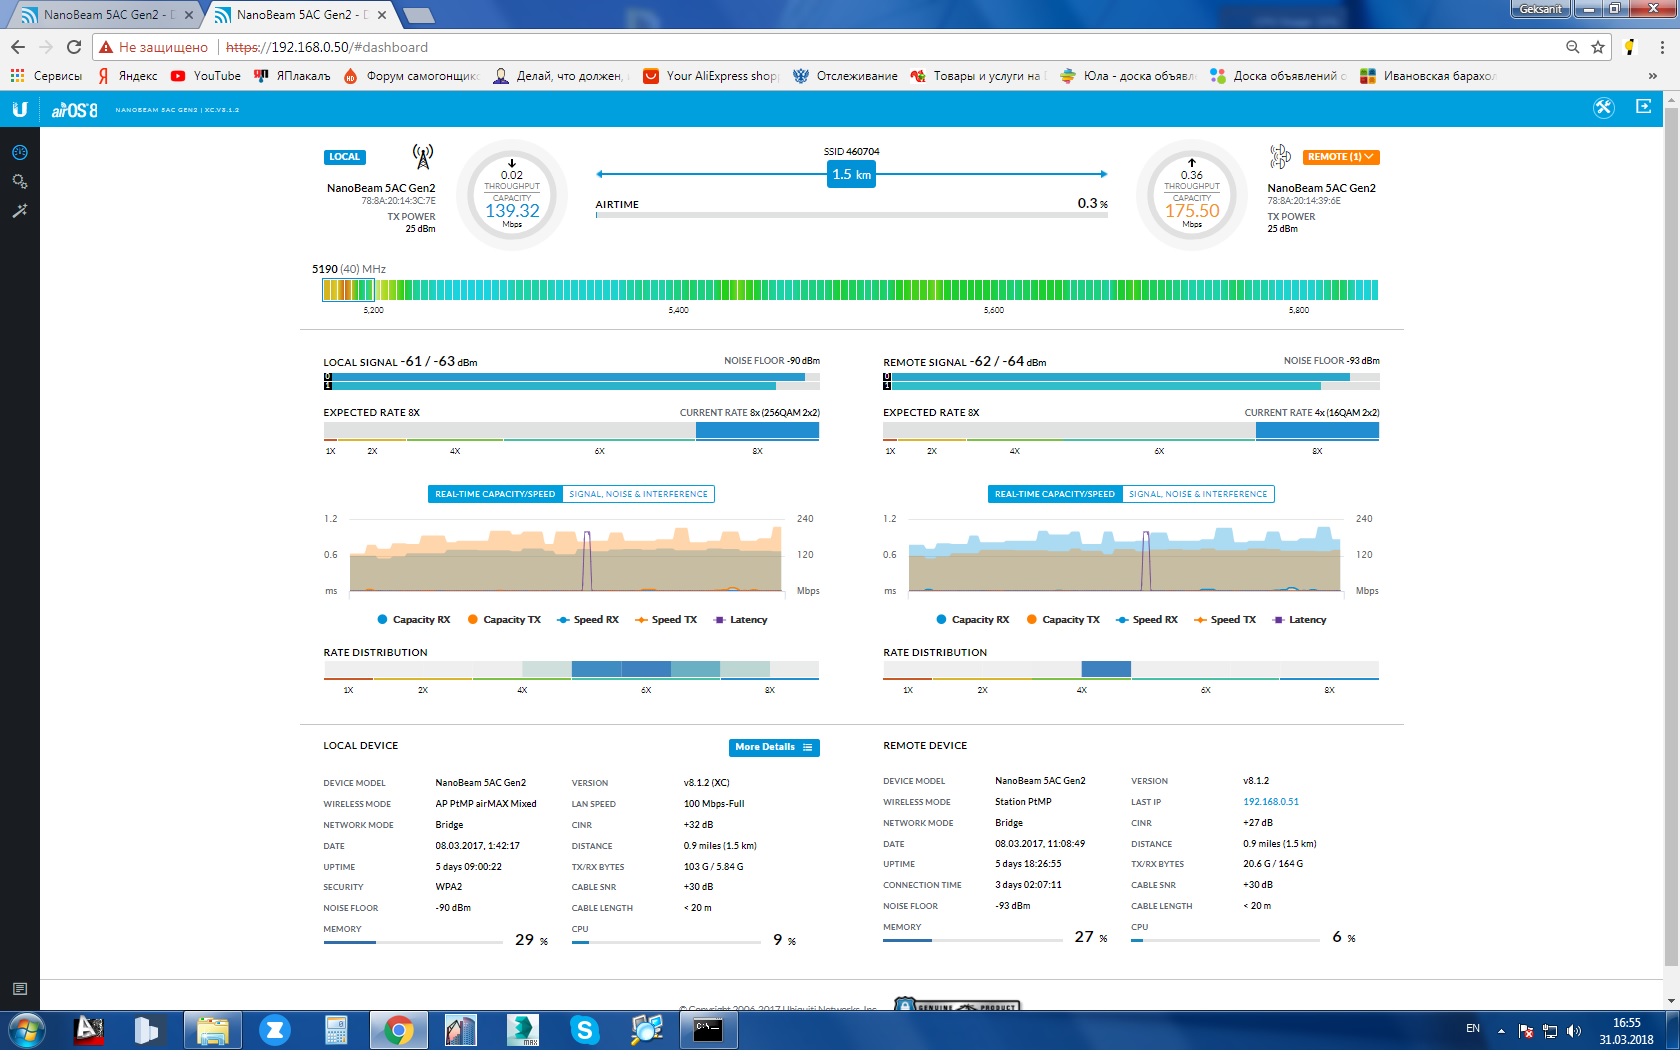
Task: Toggle Speed TX in local chart legend
Action: (666, 620)
